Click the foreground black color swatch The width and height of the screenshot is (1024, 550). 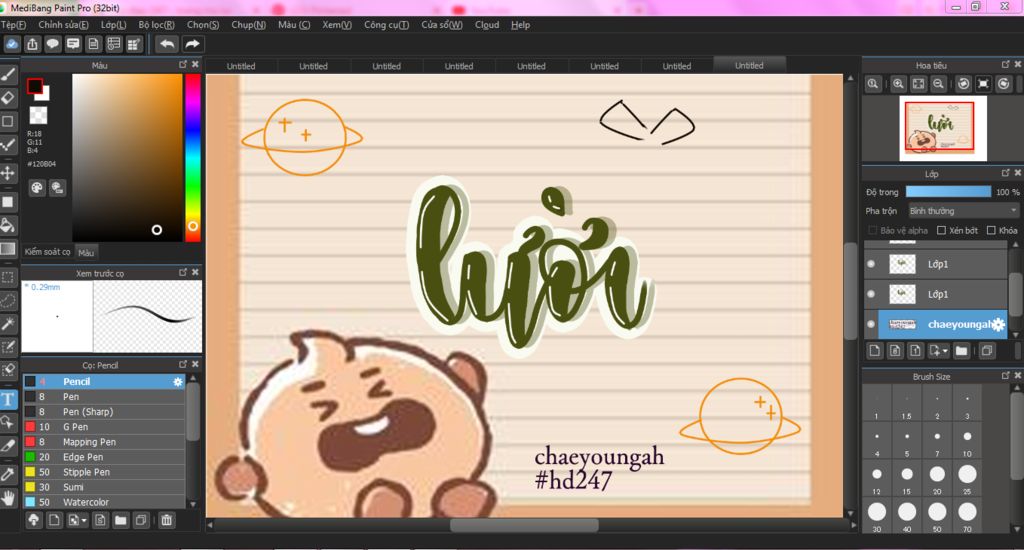(35, 86)
